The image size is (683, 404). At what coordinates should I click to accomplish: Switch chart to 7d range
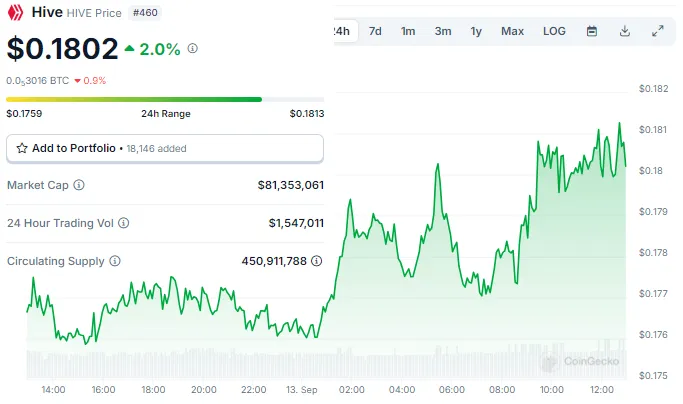point(375,31)
